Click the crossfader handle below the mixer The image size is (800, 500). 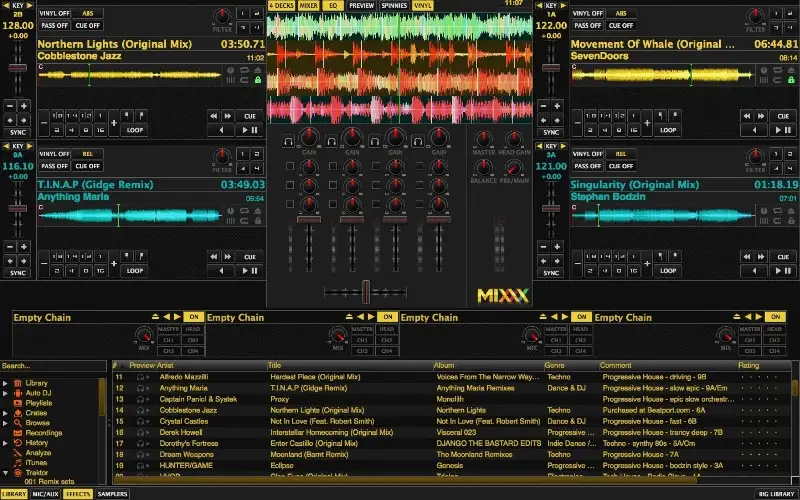coord(366,290)
